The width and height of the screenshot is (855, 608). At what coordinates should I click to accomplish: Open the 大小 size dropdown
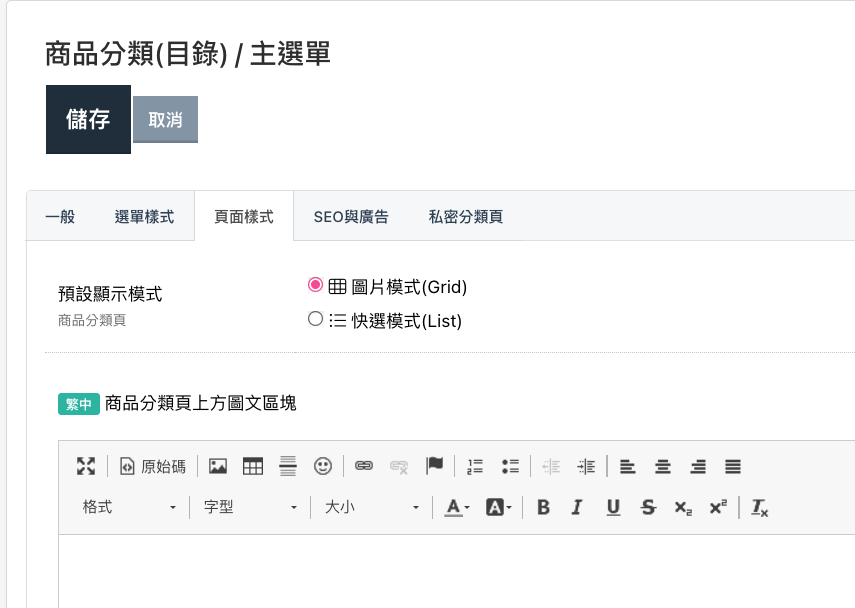click(x=371, y=507)
